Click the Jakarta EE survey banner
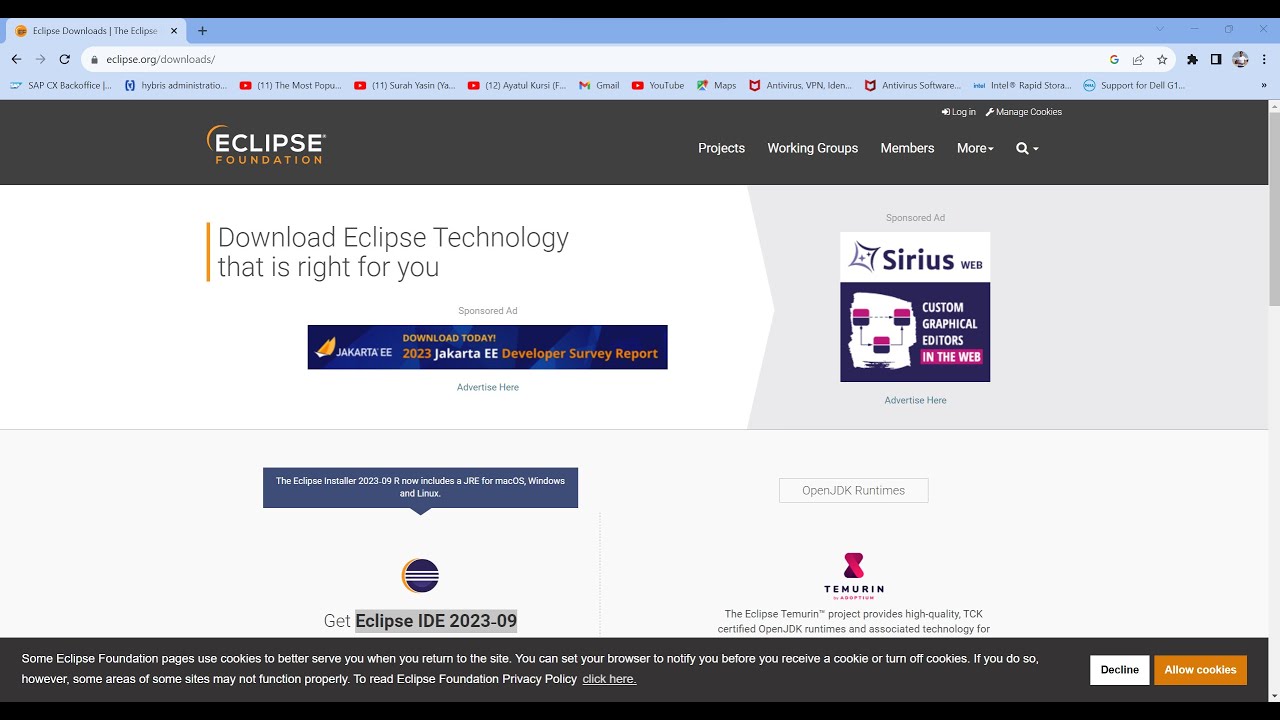1280x720 pixels. [487, 347]
